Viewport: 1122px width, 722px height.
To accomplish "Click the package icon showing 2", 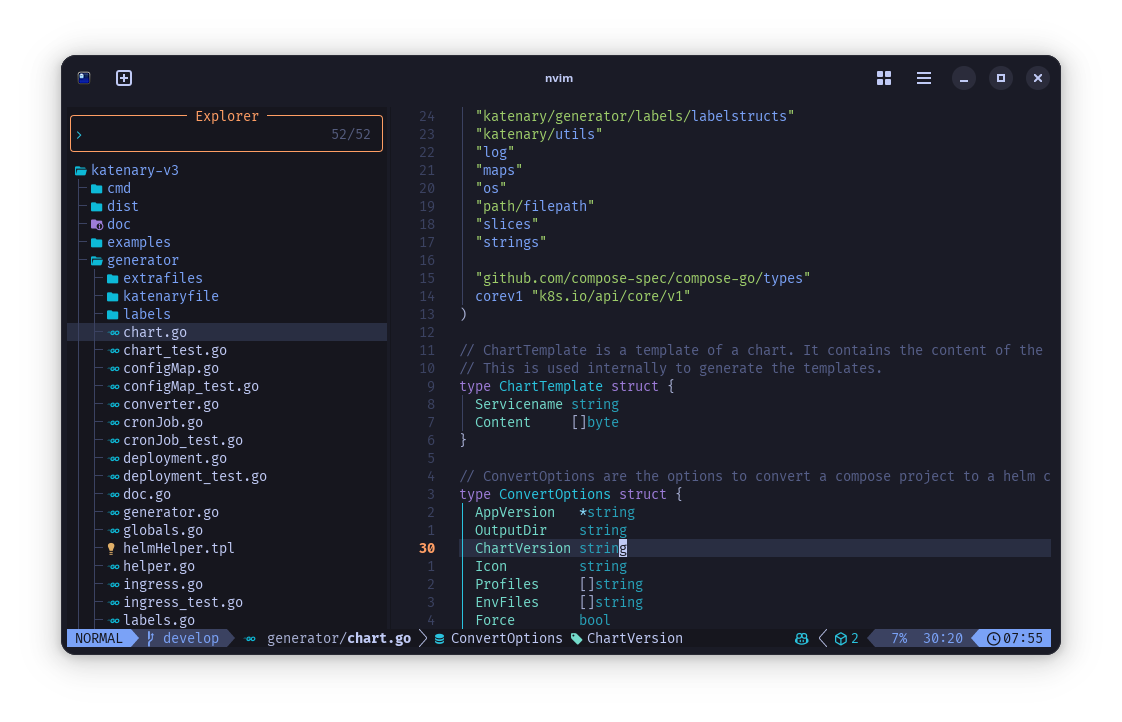I will 841,638.
